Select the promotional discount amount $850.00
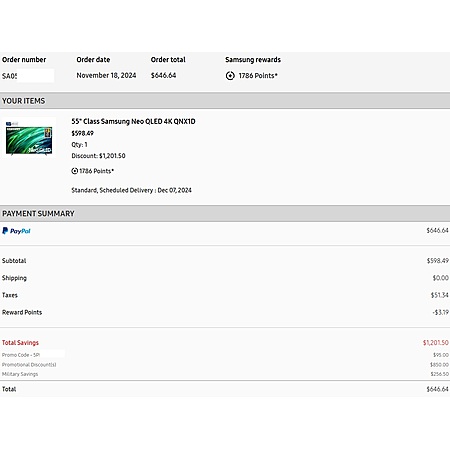Viewport: 450px width, 450px height. pyautogui.click(x=439, y=365)
